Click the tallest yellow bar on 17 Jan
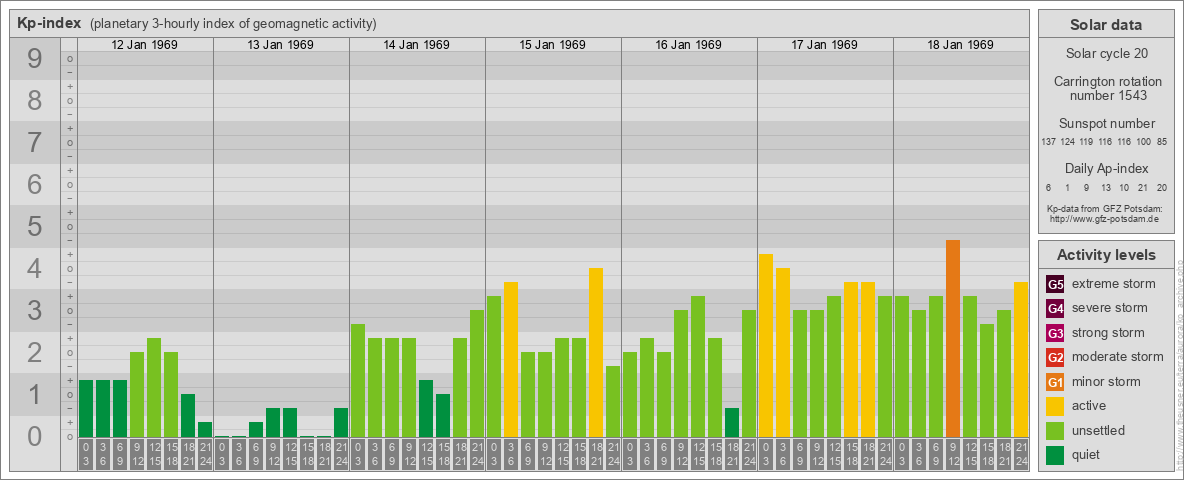The width and height of the screenshot is (1184, 480). click(766, 345)
